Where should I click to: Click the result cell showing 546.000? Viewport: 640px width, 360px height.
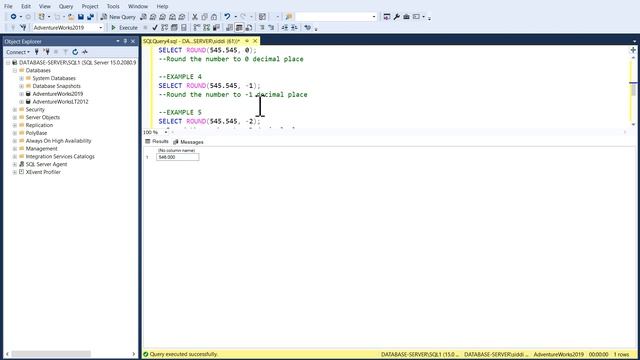click(x=178, y=157)
